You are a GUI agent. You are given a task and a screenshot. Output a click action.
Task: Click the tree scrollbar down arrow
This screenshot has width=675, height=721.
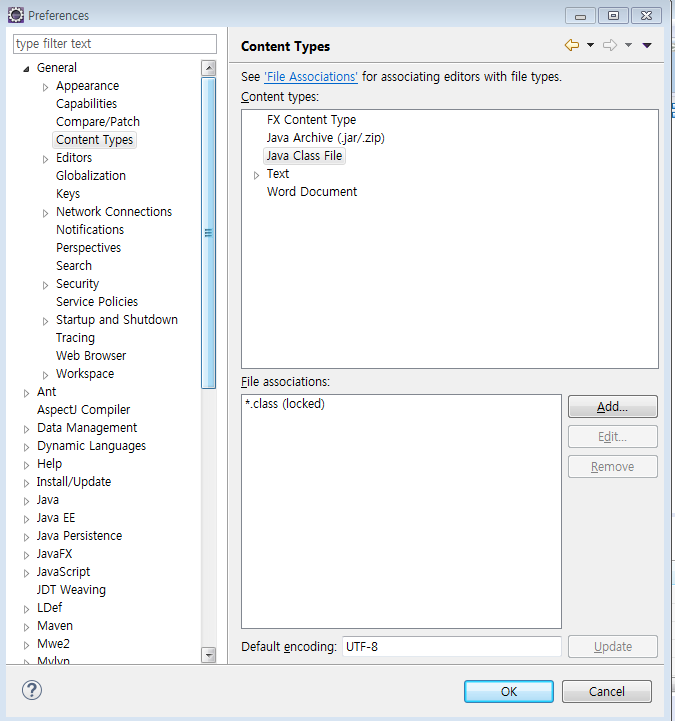click(209, 654)
